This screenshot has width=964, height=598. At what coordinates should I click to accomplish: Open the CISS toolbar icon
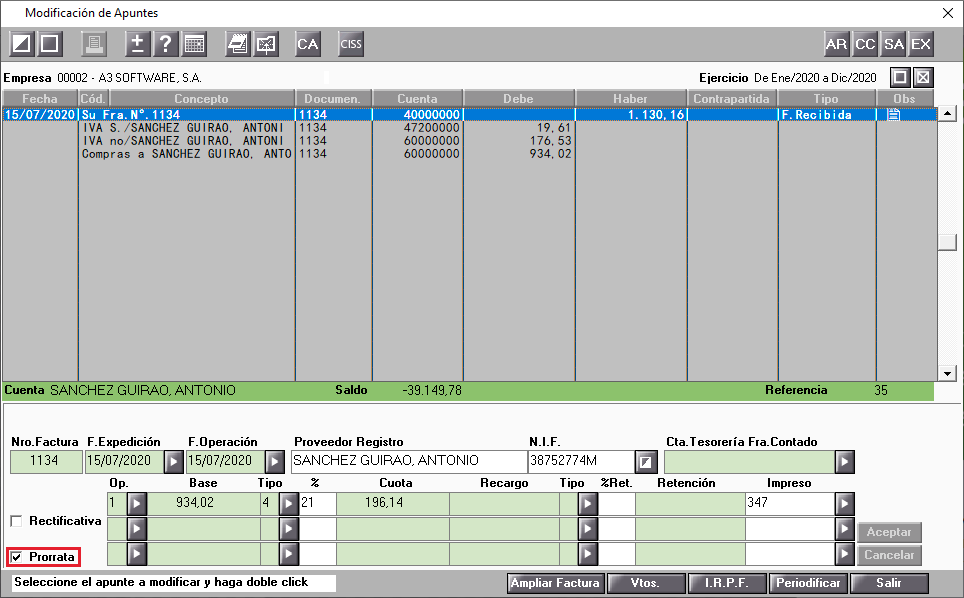coord(350,44)
